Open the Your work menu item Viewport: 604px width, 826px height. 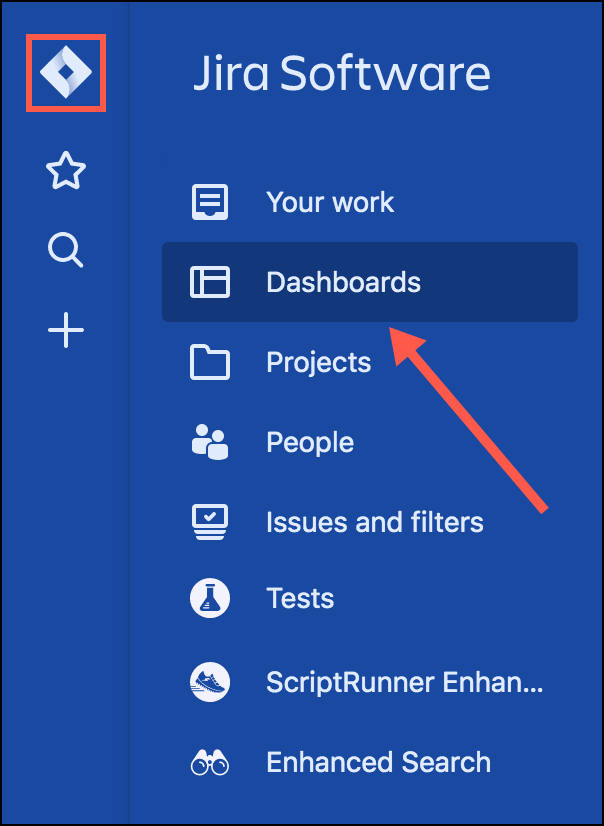330,202
